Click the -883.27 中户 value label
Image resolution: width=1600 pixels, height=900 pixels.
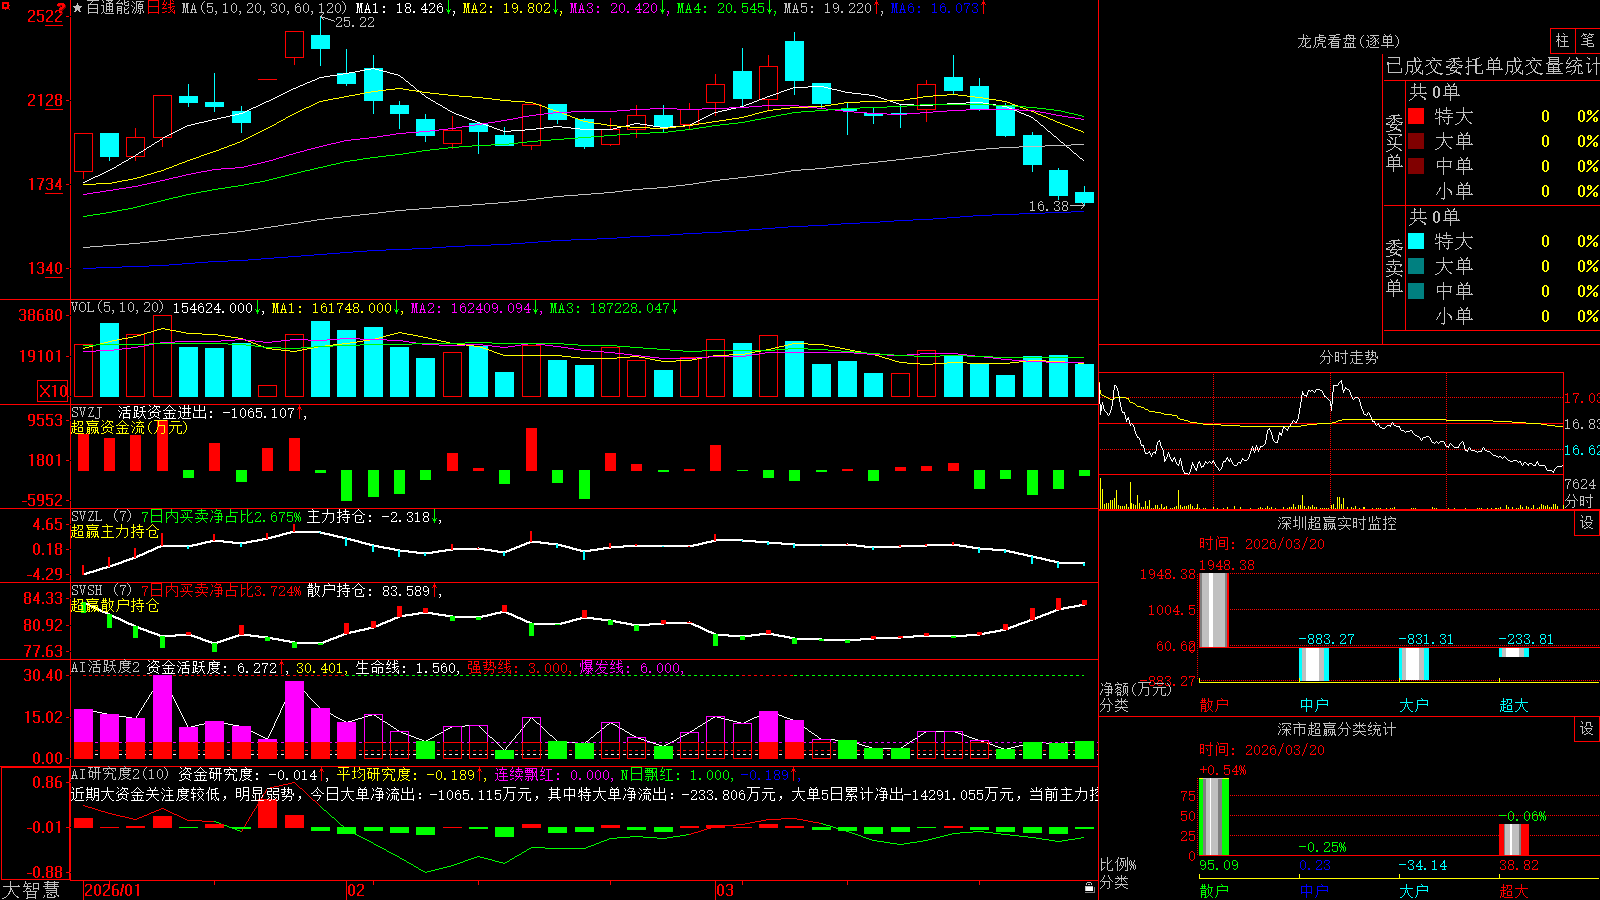(x=1327, y=639)
